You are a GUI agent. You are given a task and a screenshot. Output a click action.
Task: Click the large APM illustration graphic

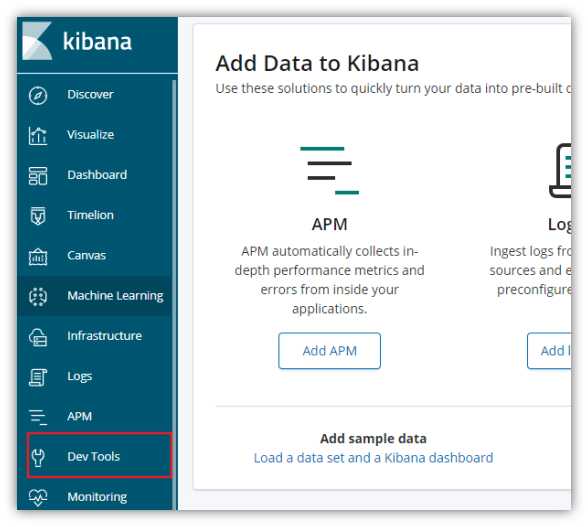[x=329, y=171]
